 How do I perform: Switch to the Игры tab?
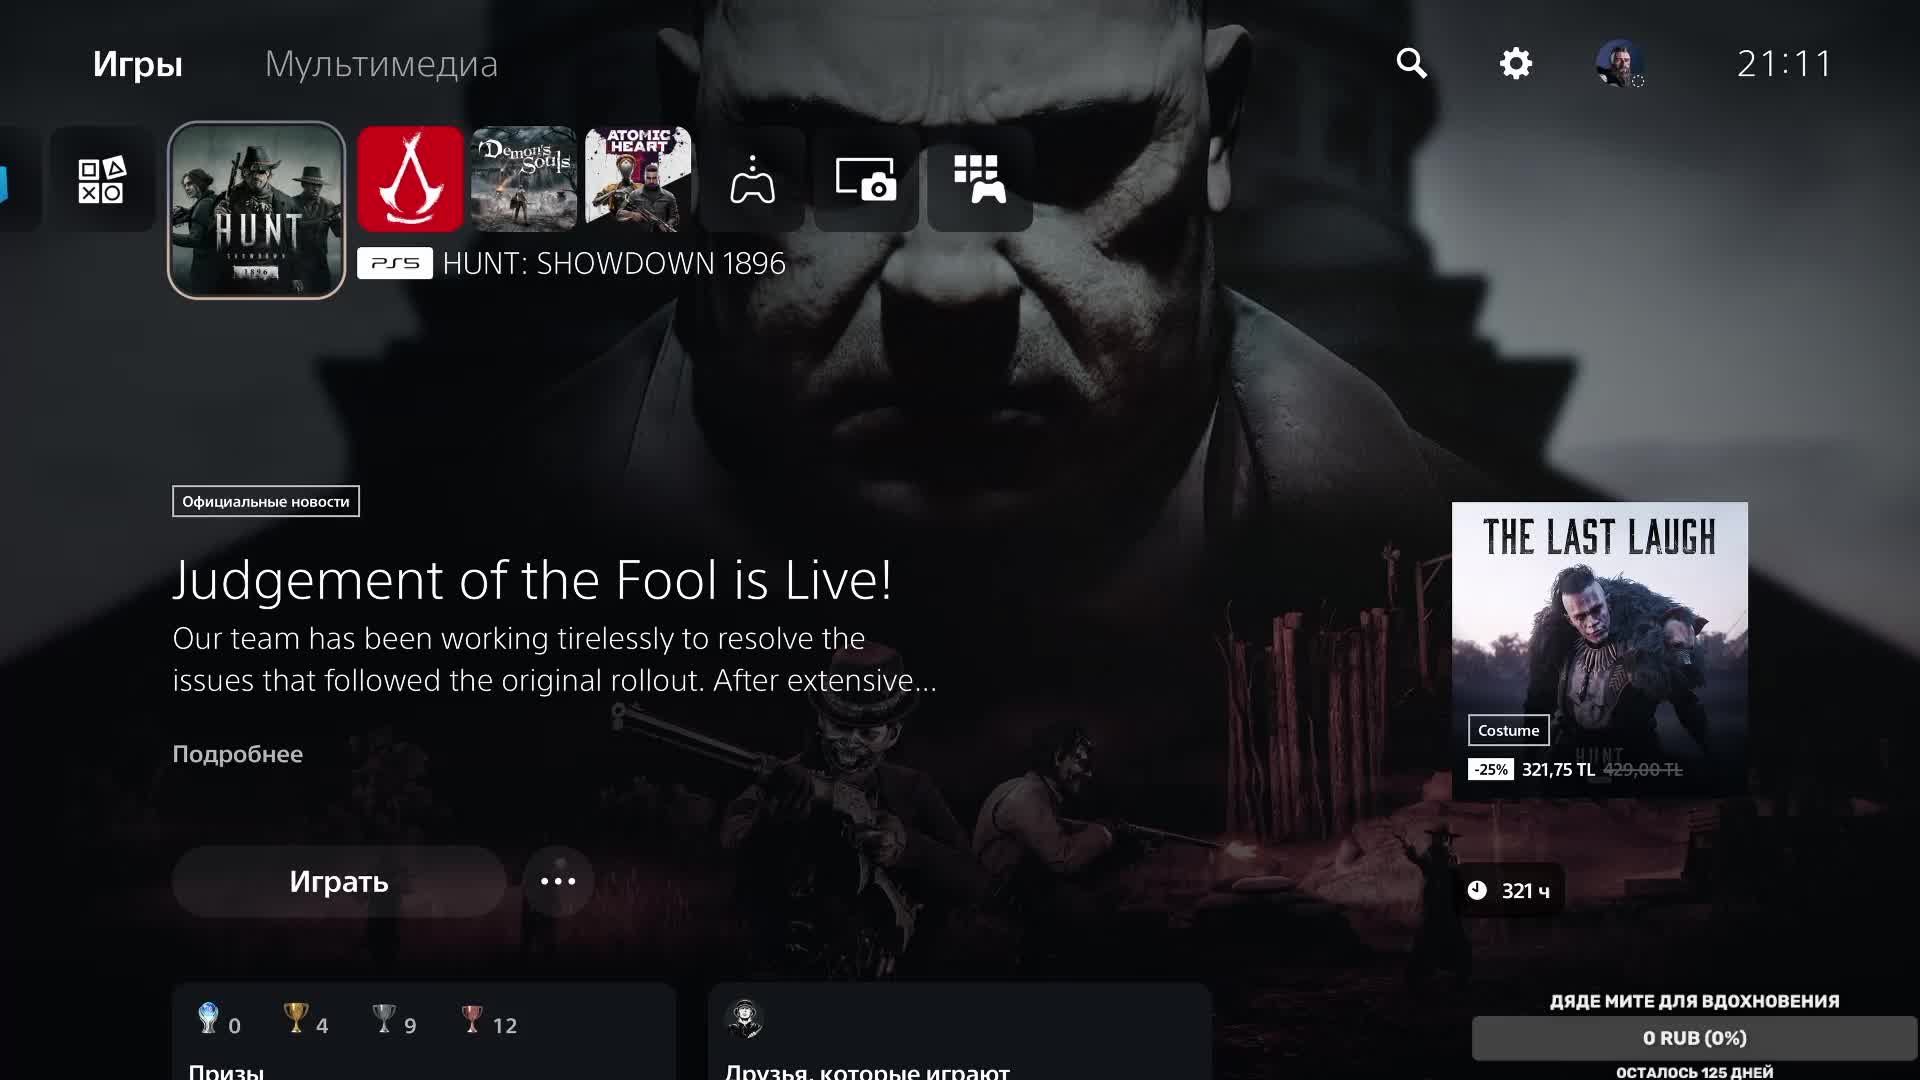(138, 64)
